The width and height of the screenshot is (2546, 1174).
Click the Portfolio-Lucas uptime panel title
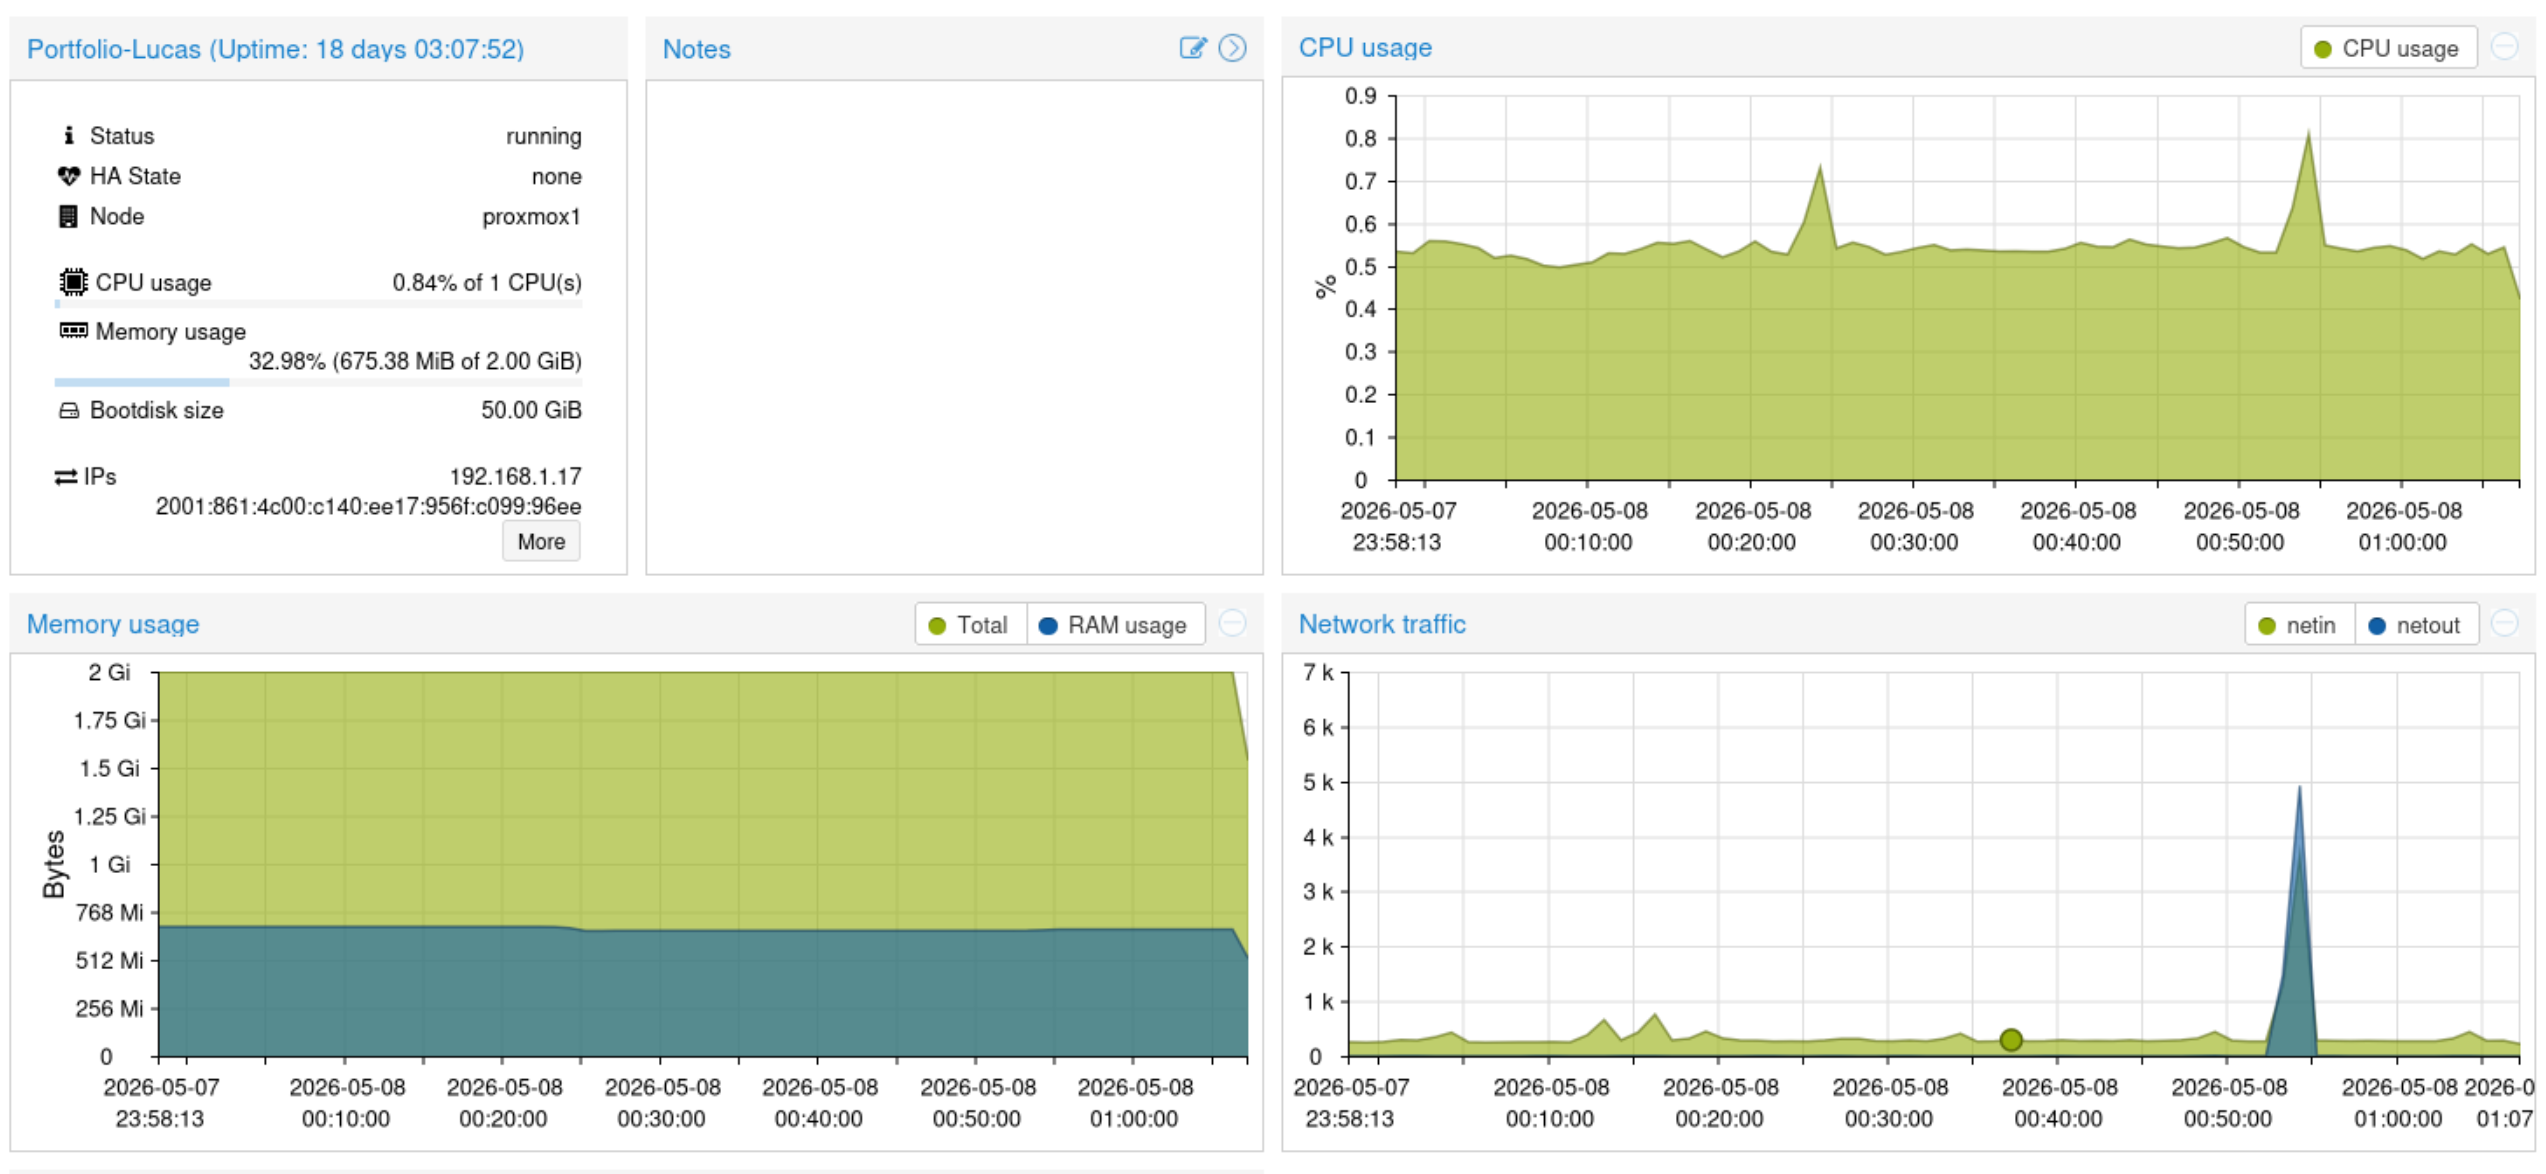(275, 49)
